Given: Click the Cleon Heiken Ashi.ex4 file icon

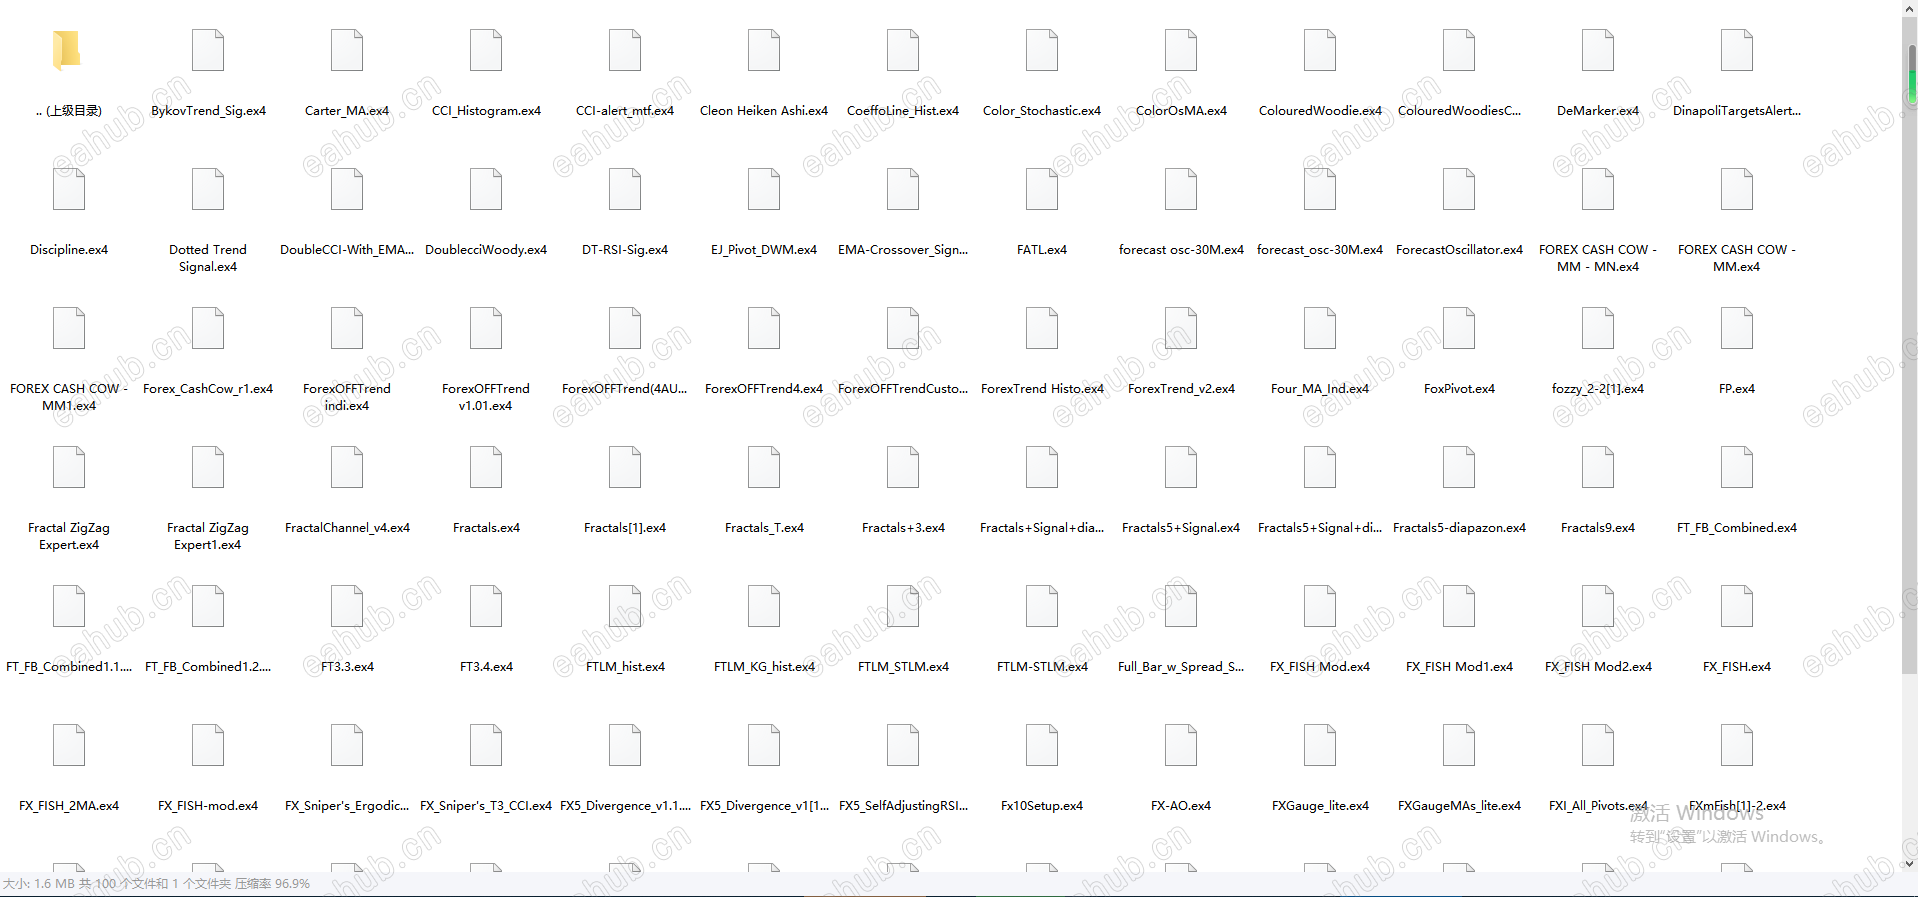Looking at the screenshot, I should point(764,50).
